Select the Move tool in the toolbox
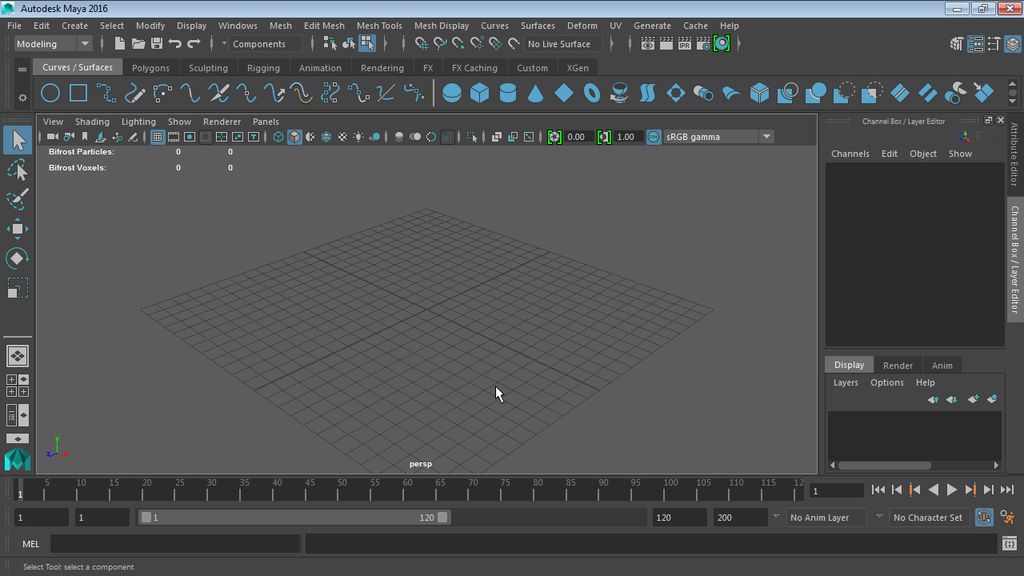Viewport: 1024px width, 576px height. (18, 228)
